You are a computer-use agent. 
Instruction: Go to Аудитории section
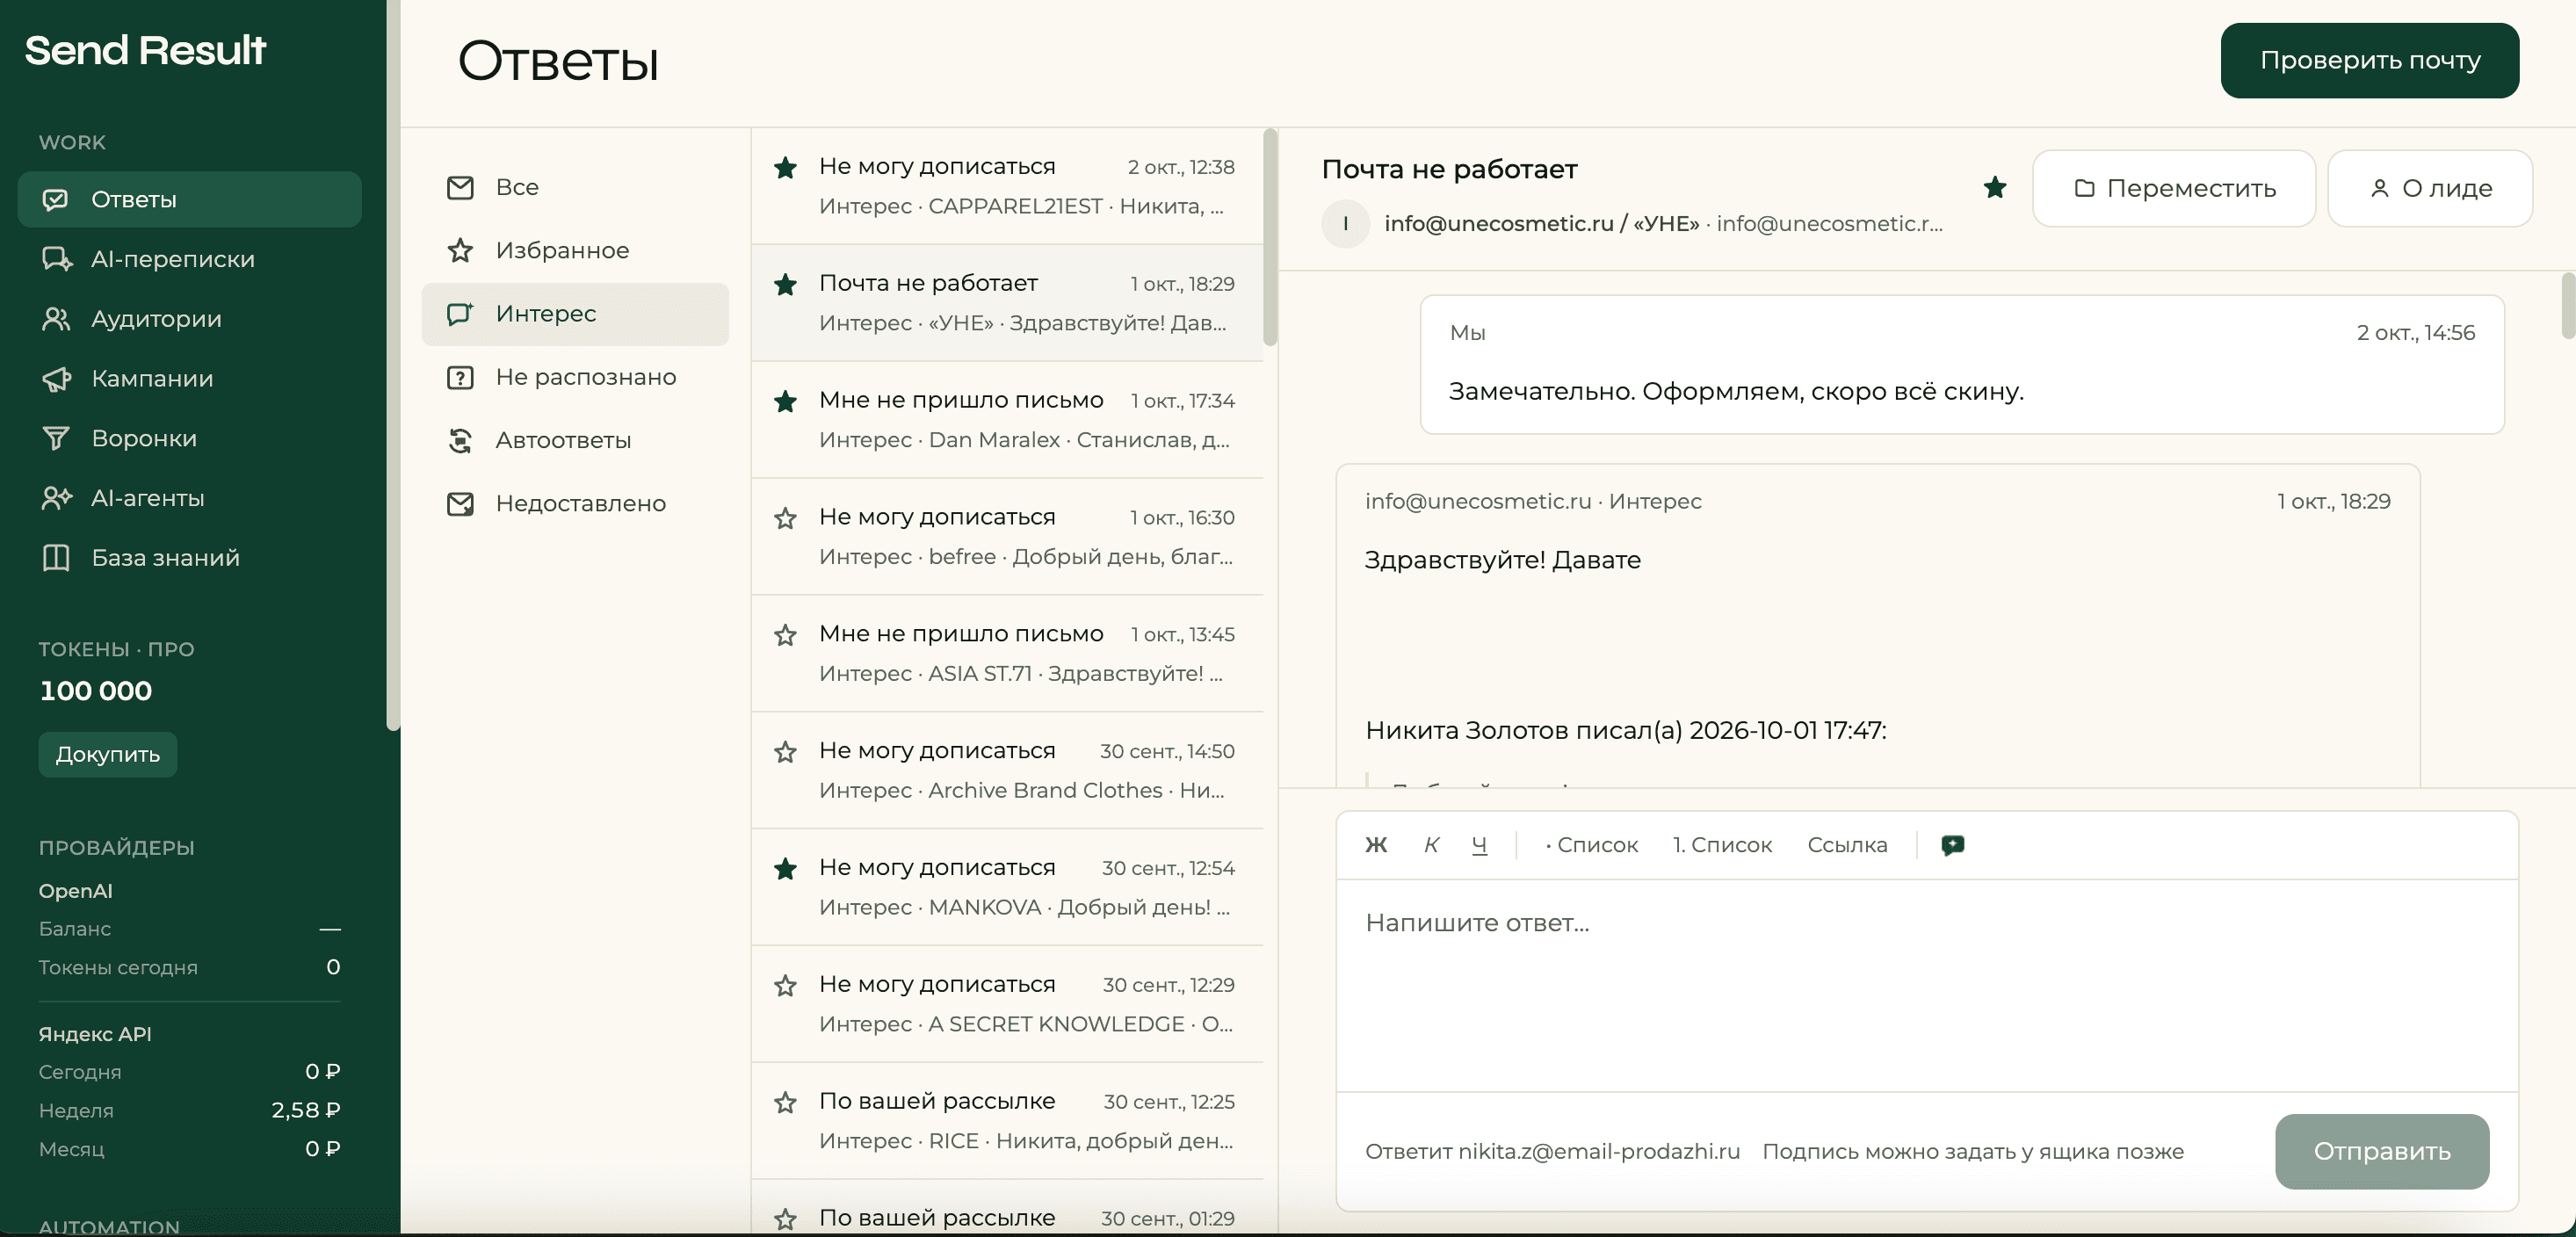[x=189, y=319]
